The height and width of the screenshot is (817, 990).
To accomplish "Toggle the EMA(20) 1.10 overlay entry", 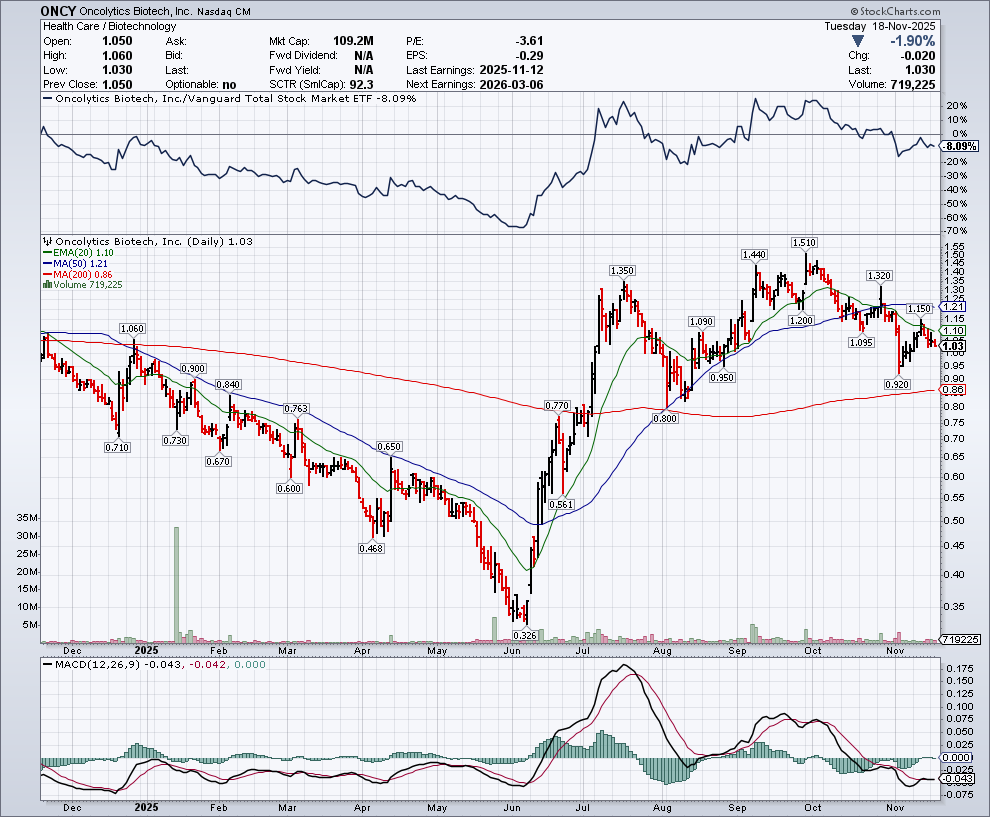I will click(x=77, y=253).
